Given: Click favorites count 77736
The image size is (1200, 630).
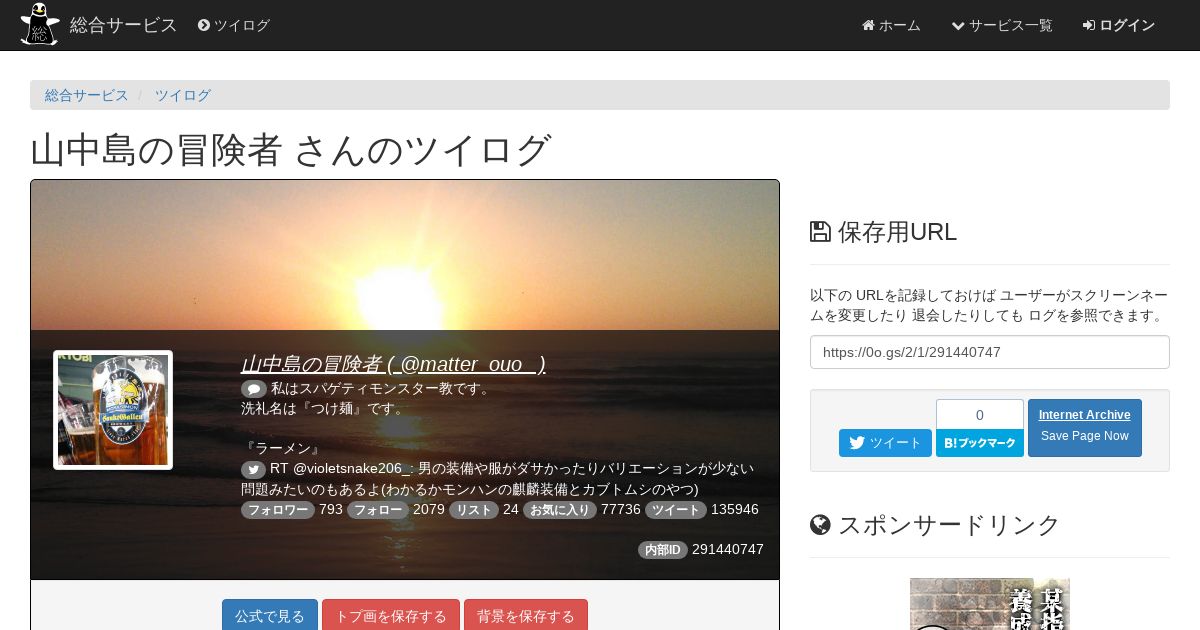Looking at the screenshot, I should click(621, 510).
